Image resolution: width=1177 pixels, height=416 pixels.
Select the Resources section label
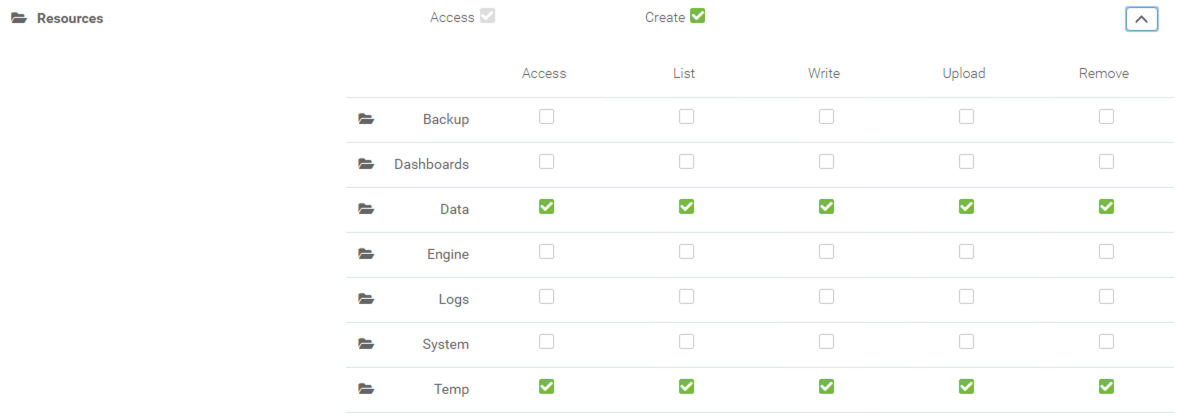coord(70,18)
